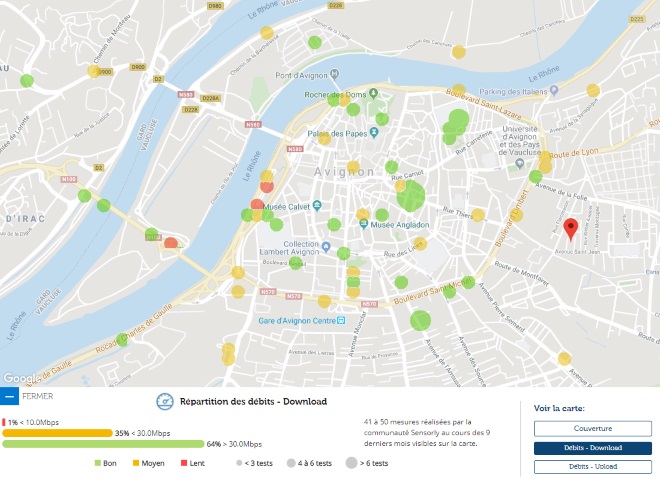Click the FERMER label to close panel
This screenshot has width=660, height=488.
(37, 396)
